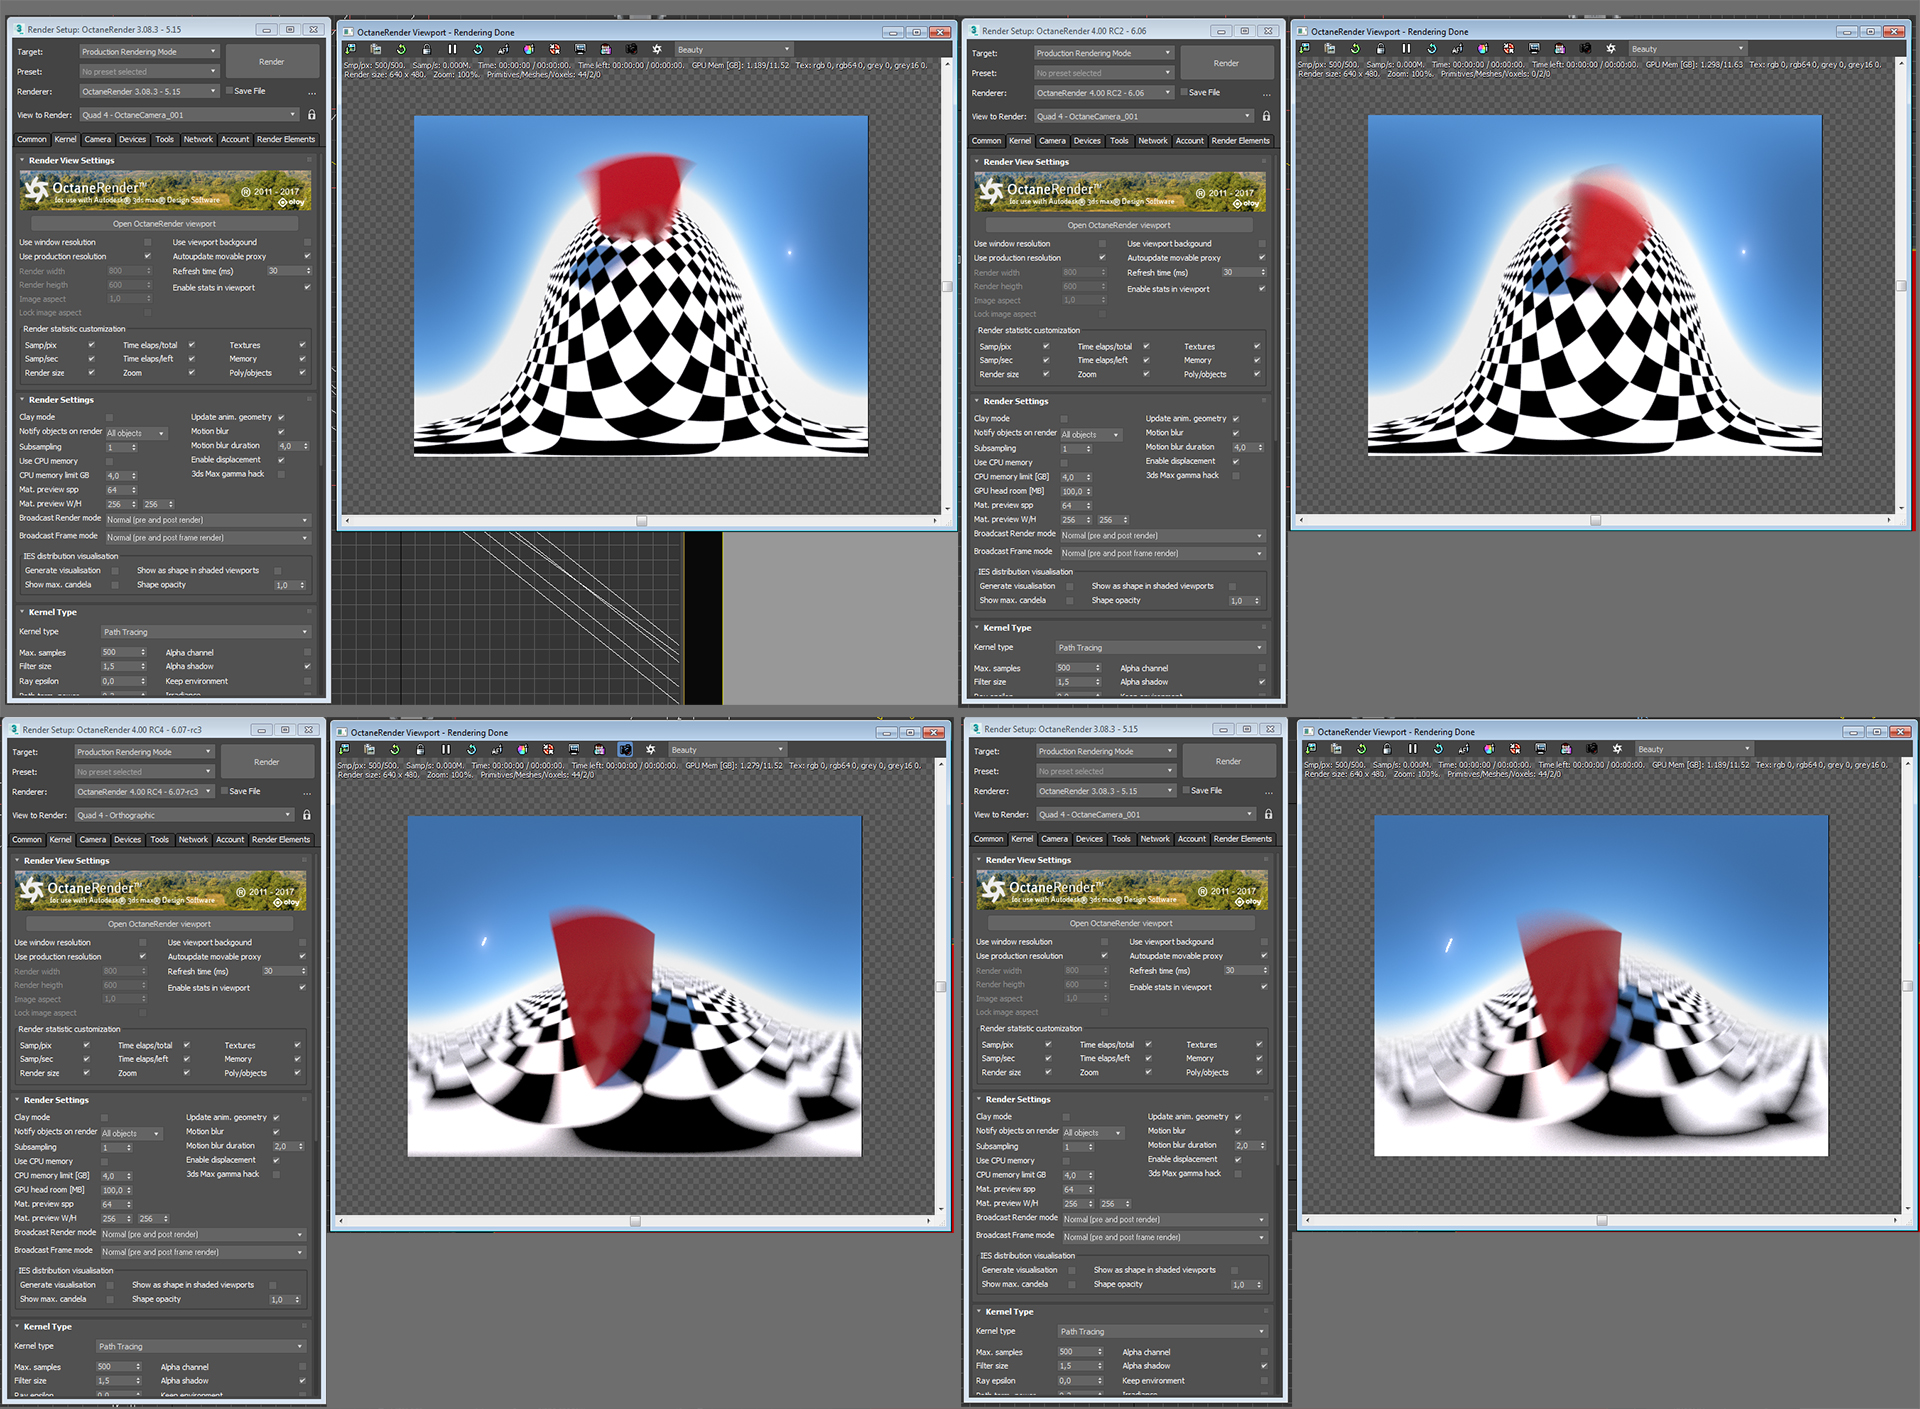Click the highlighted camera icon in lower-left viewport toolbar
The height and width of the screenshot is (1409, 1920).
(625, 749)
